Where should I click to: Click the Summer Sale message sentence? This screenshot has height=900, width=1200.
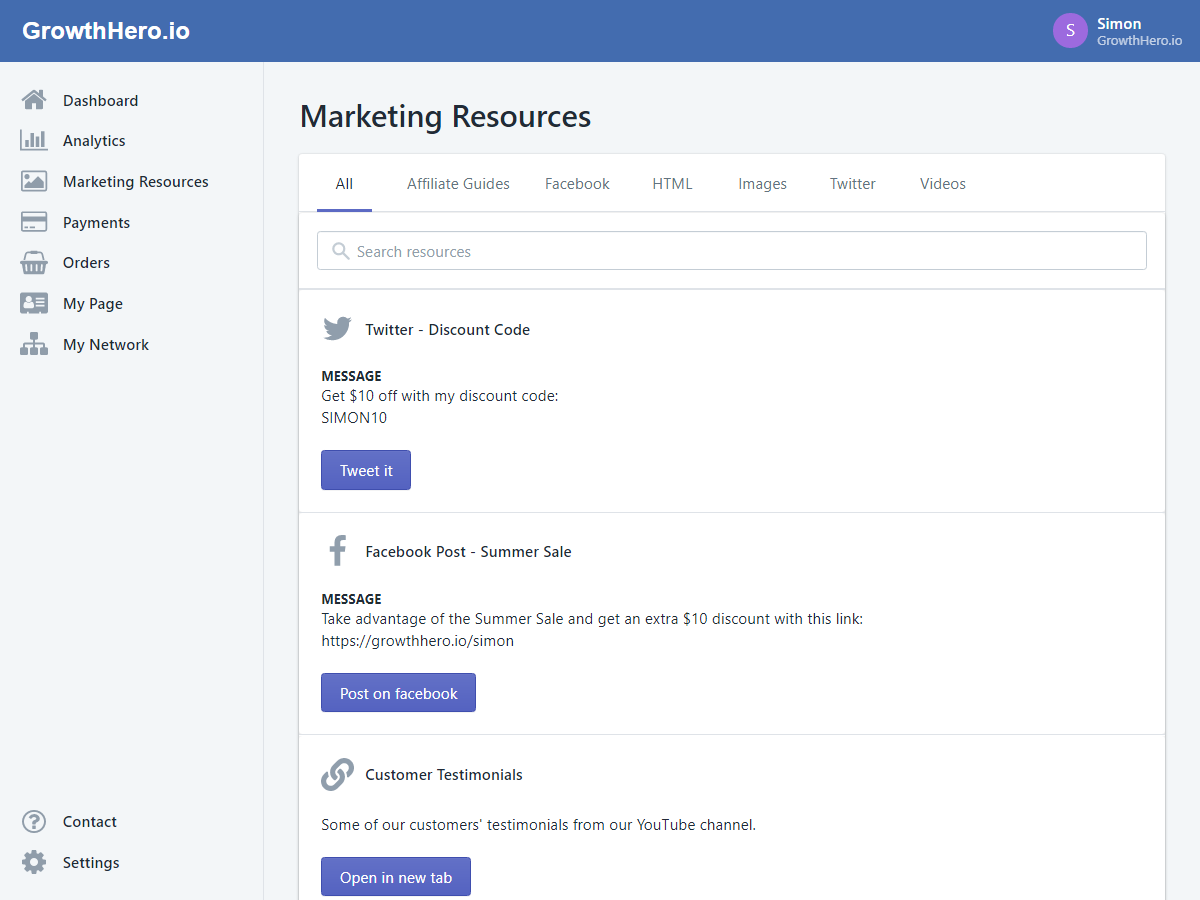tap(592, 619)
